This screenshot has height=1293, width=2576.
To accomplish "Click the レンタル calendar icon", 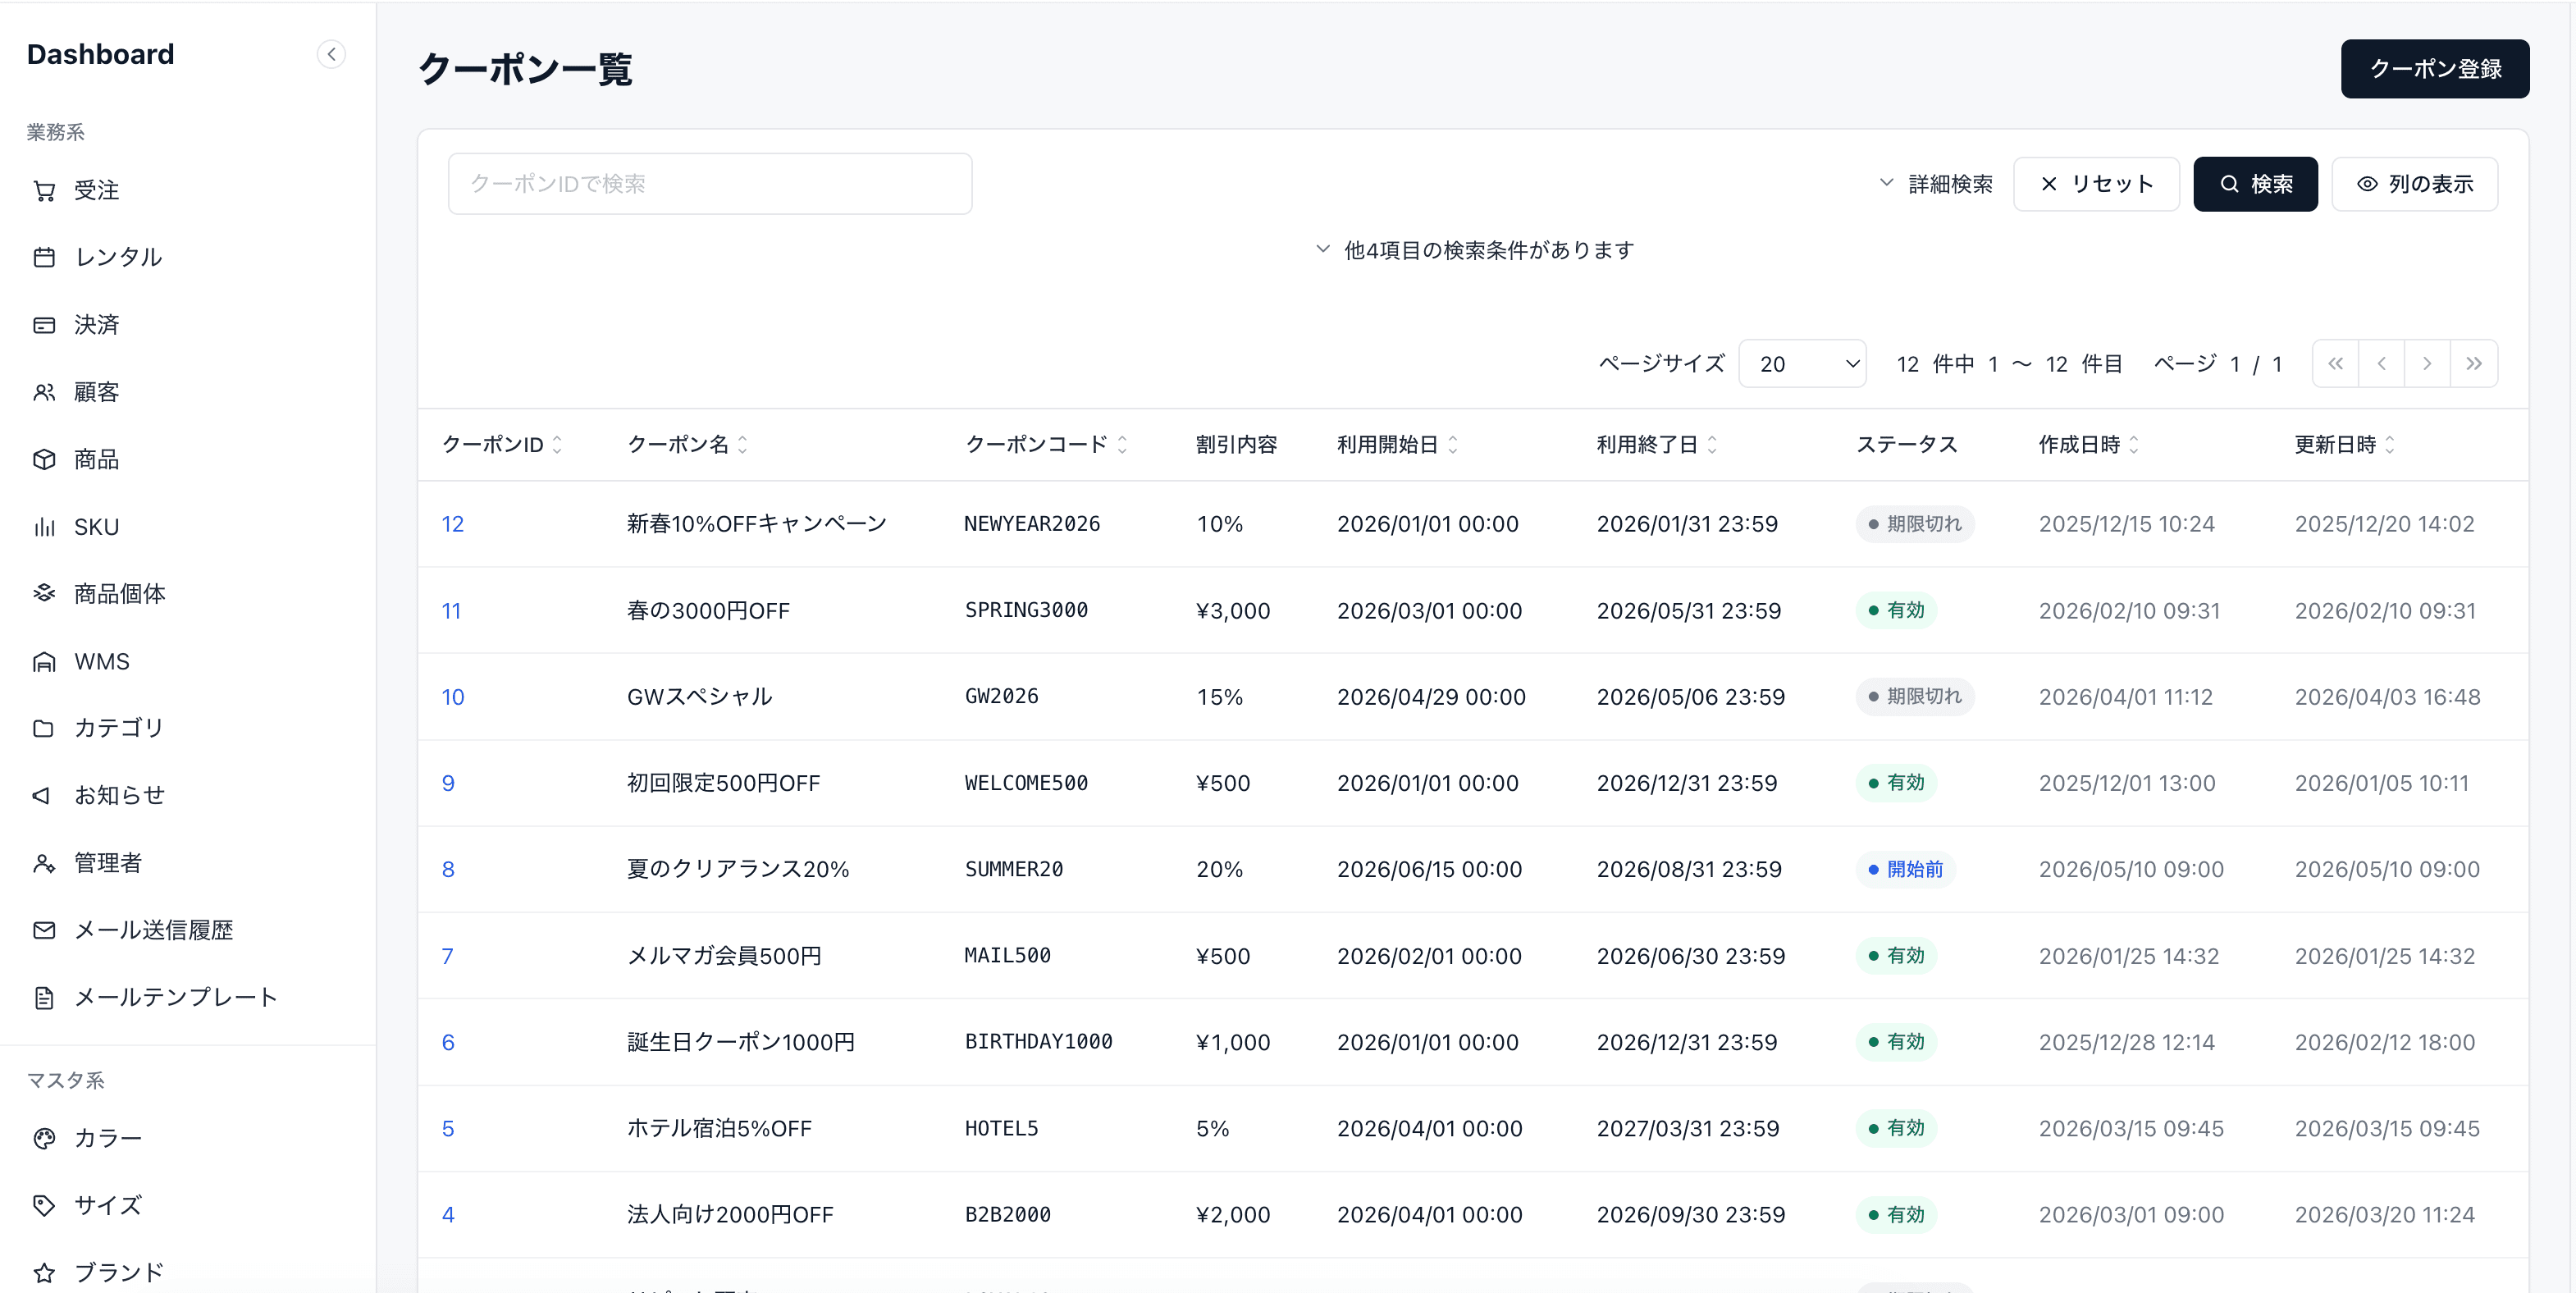I will coord(44,257).
